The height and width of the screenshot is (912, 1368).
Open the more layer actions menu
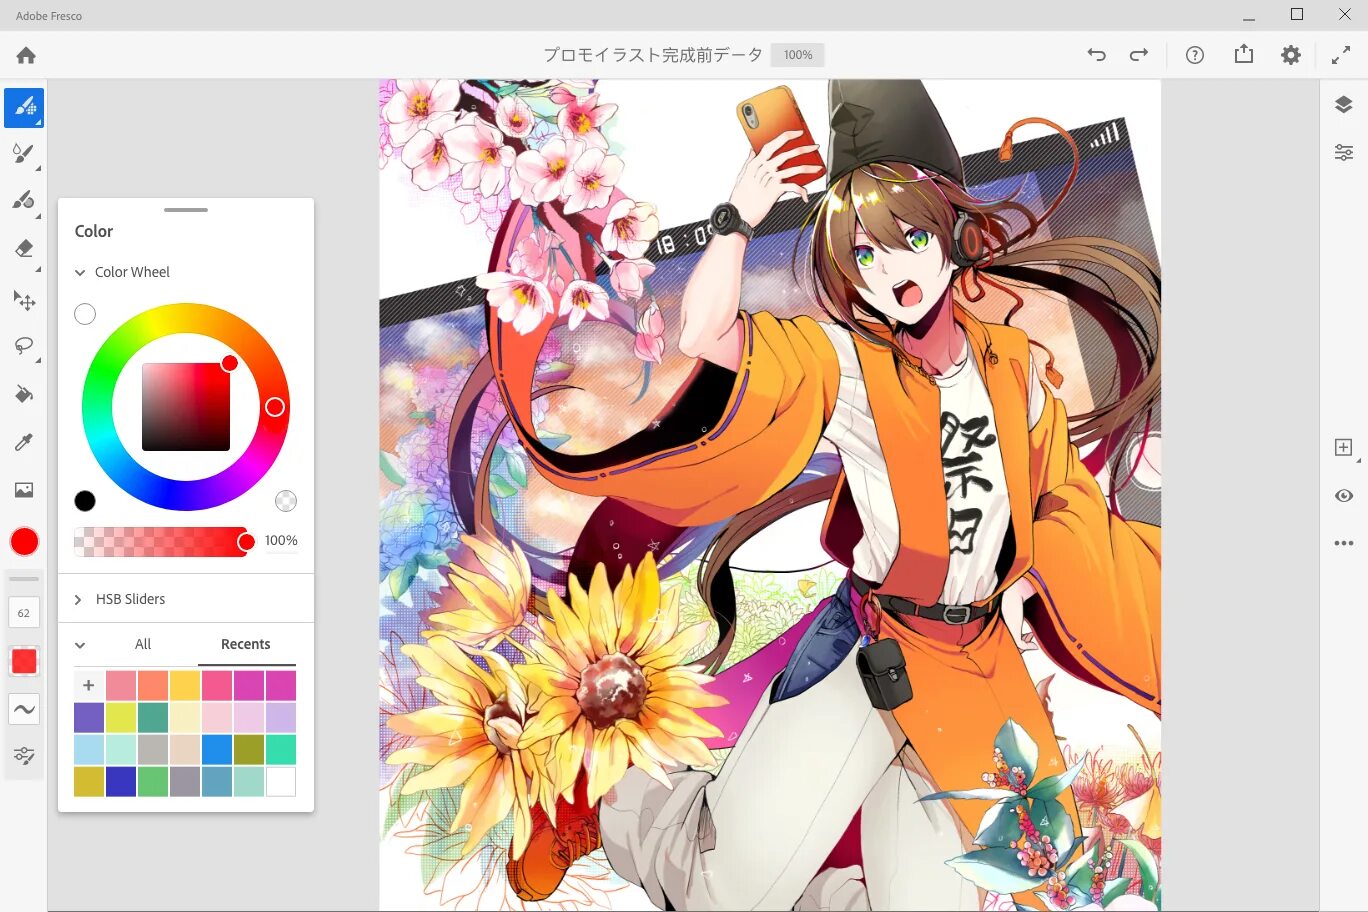click(x=1344, y=543)
